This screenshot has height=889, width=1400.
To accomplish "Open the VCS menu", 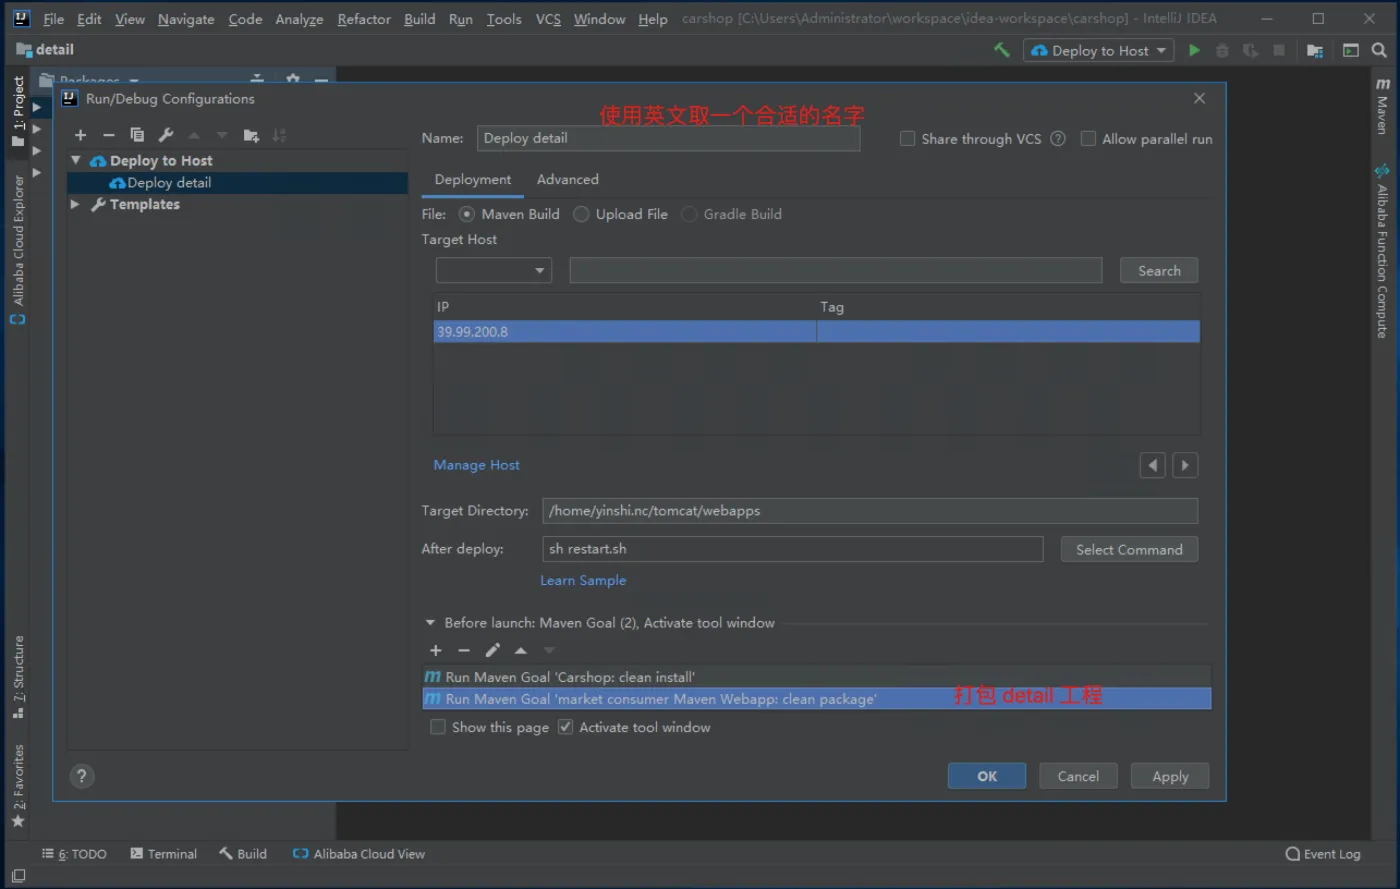I will tap(548, 19).
